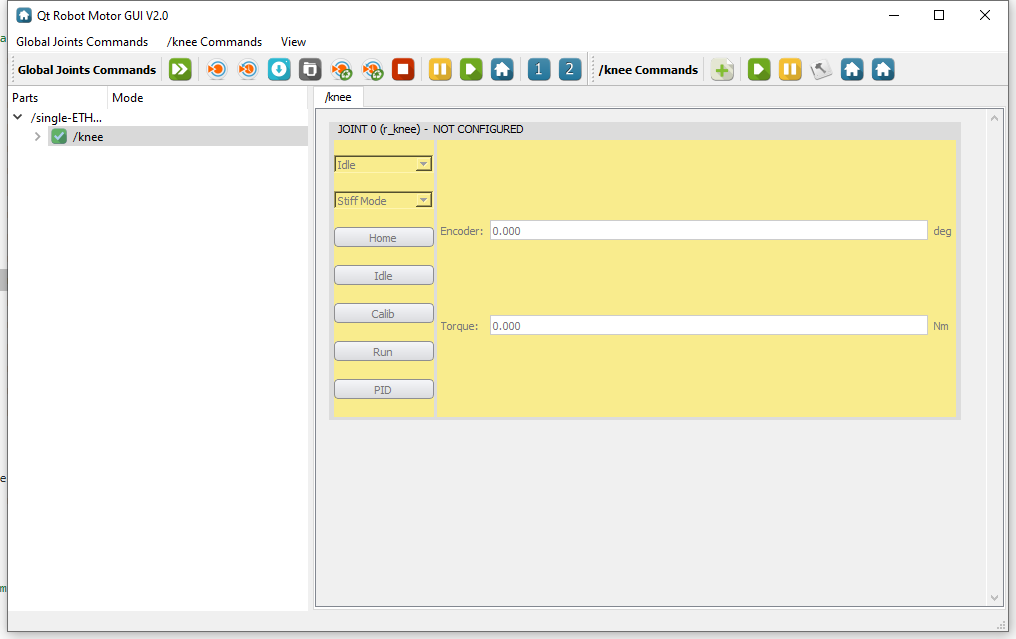Click orange timed-sequence icon with clock only

pyautogui.click(x=248, y=69)
